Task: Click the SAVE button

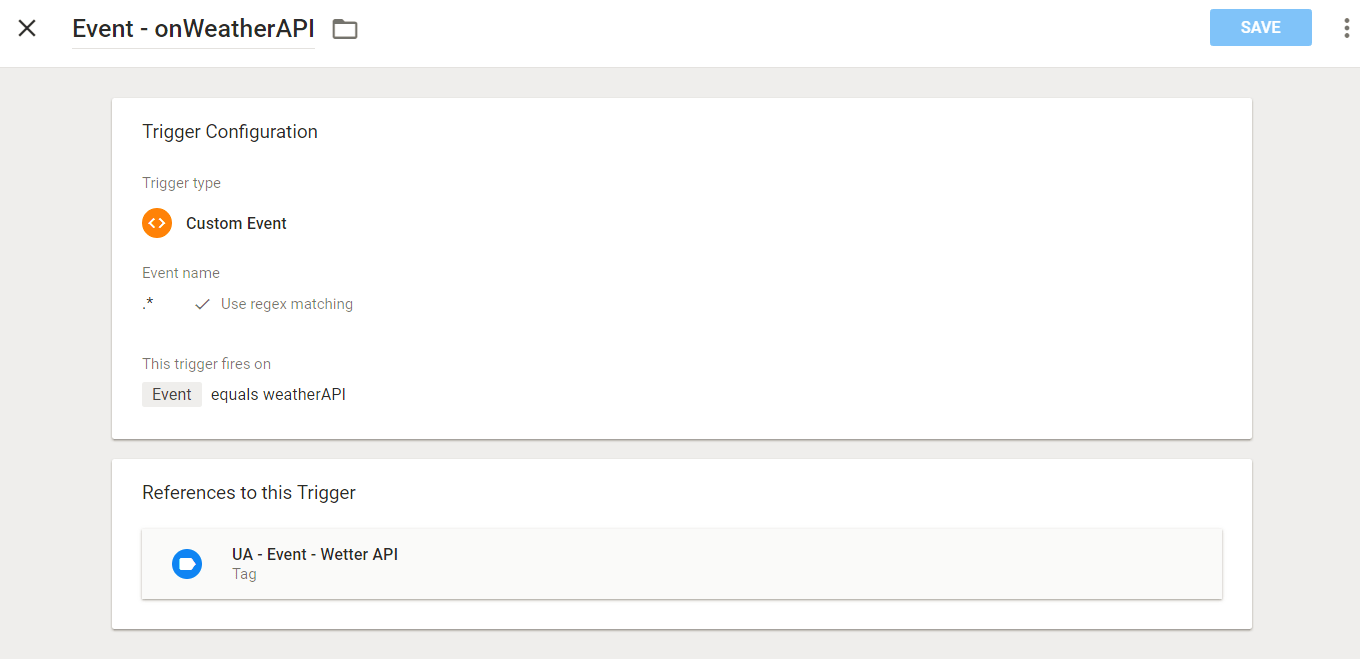Action: click(1260, 28)
